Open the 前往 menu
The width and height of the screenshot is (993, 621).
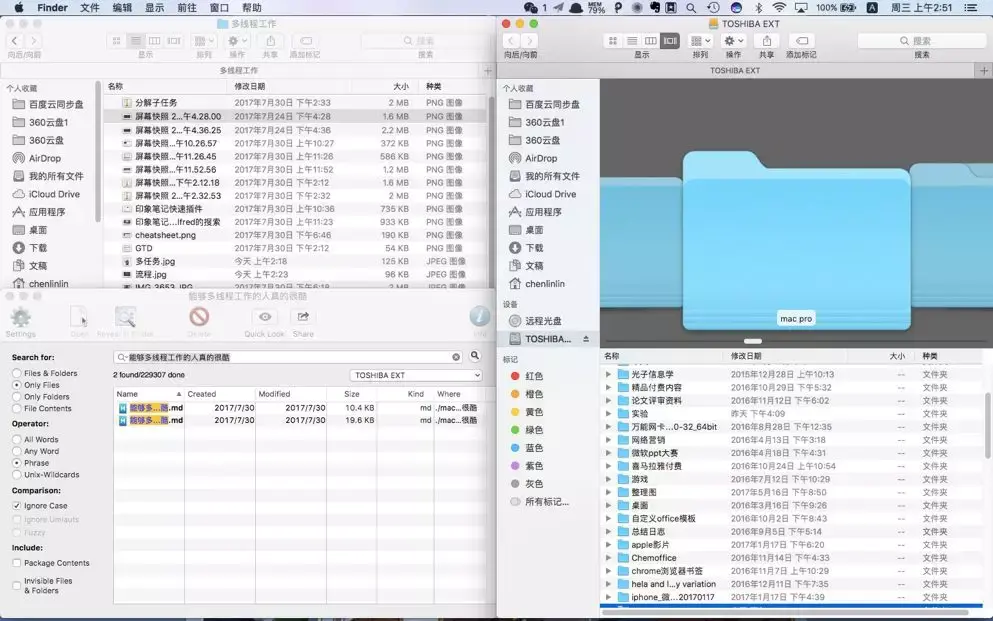click(186, 8)
